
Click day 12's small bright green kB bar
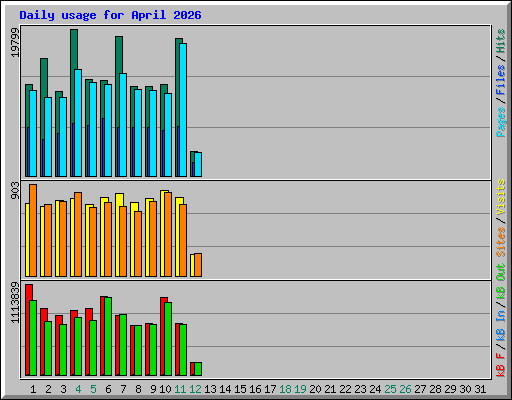[x=198, y=369]
